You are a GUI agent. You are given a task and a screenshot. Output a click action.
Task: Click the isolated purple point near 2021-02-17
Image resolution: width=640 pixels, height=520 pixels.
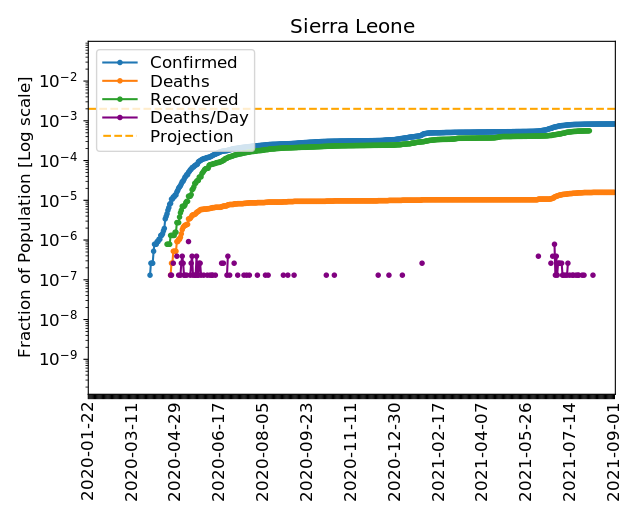(x=422, y=263)
